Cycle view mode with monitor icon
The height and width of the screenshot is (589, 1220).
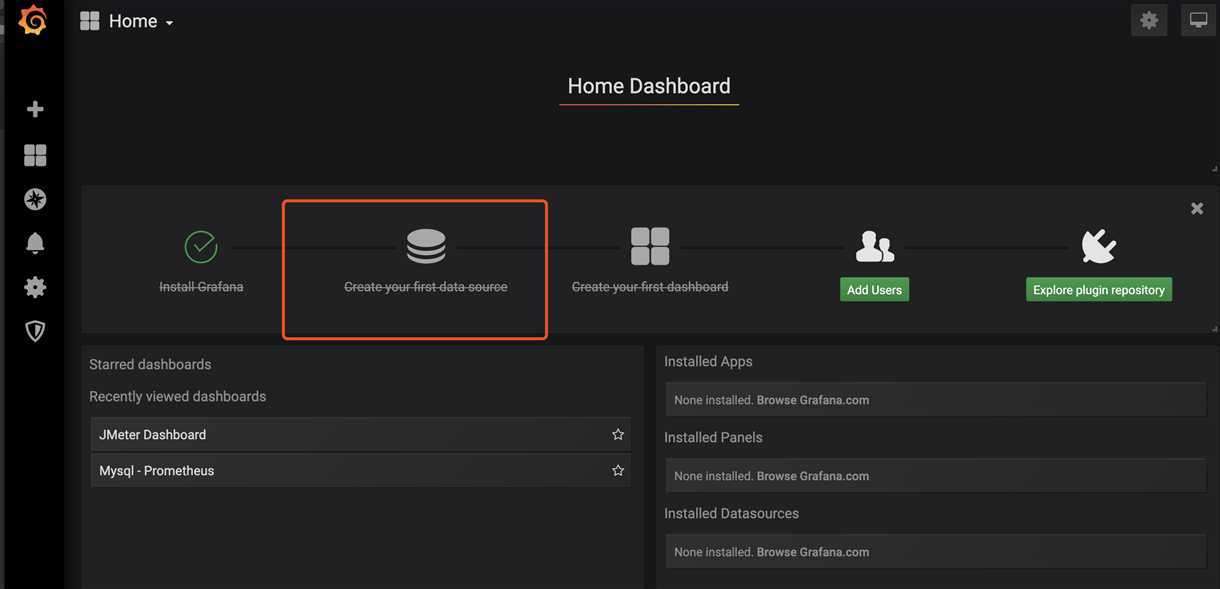(1198, 20)
